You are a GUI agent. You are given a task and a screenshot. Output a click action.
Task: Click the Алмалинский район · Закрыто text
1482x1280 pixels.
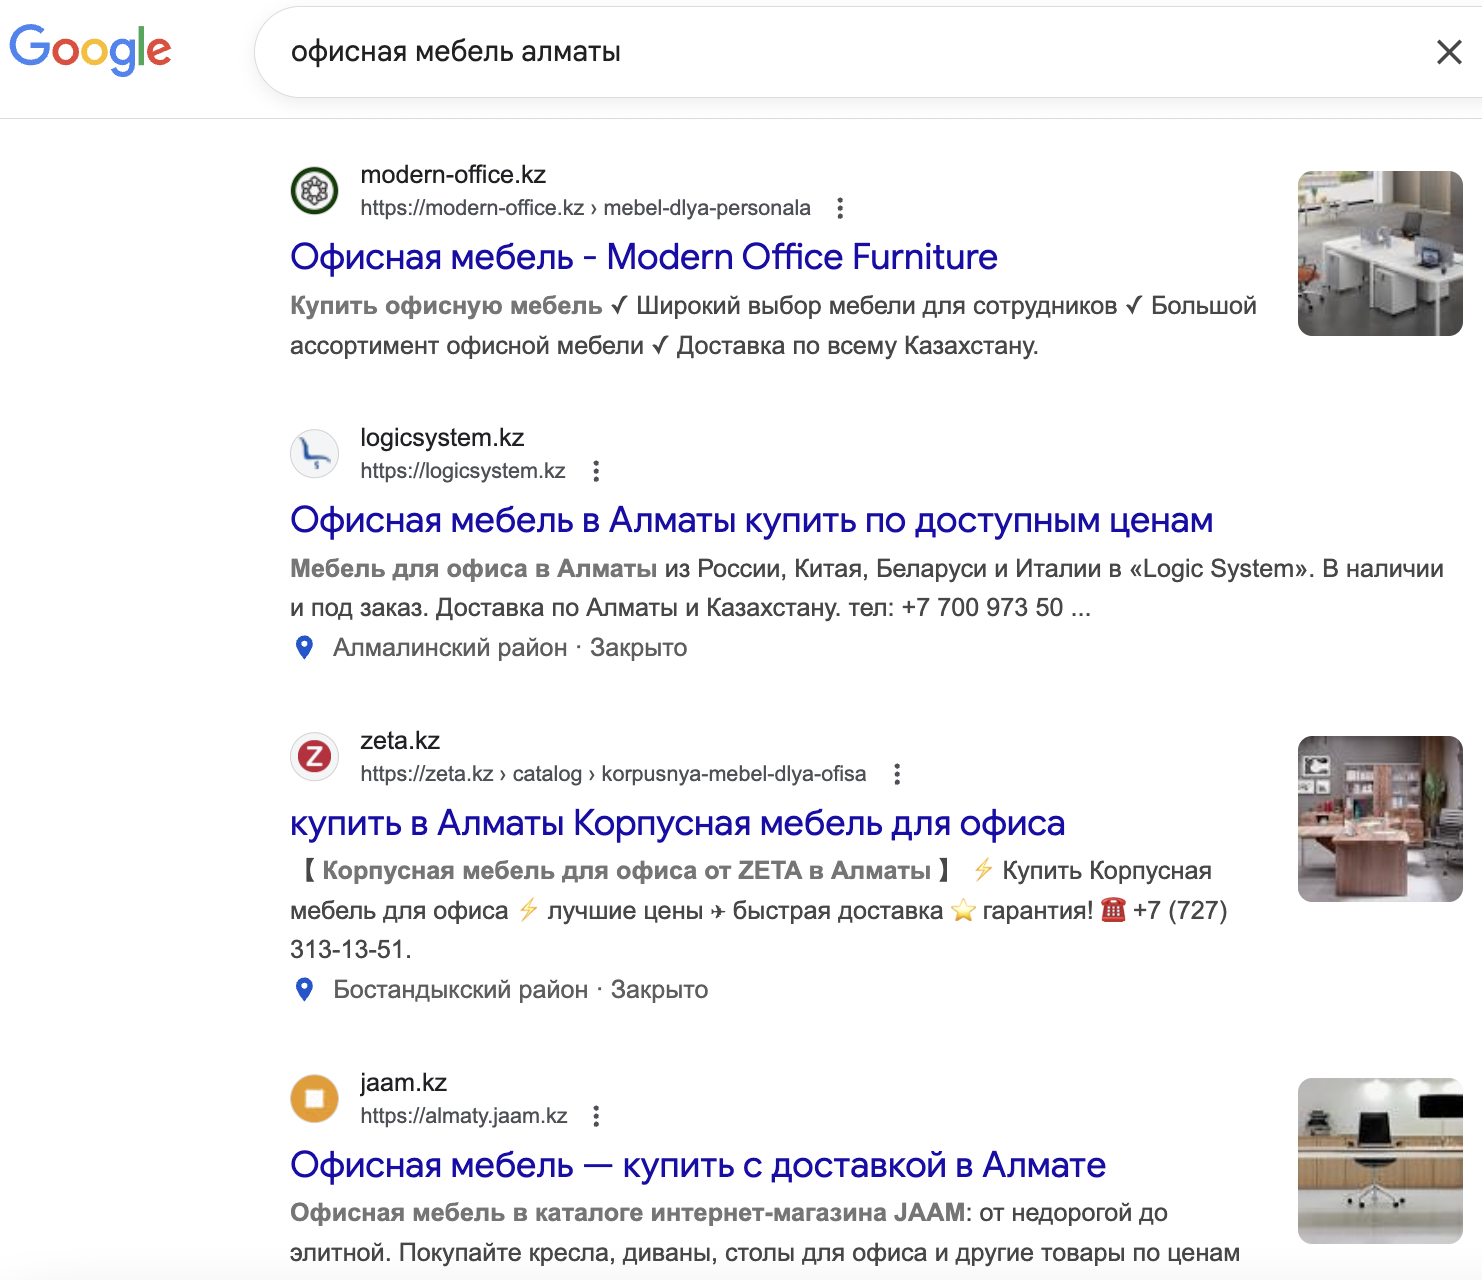click(510, 648)
